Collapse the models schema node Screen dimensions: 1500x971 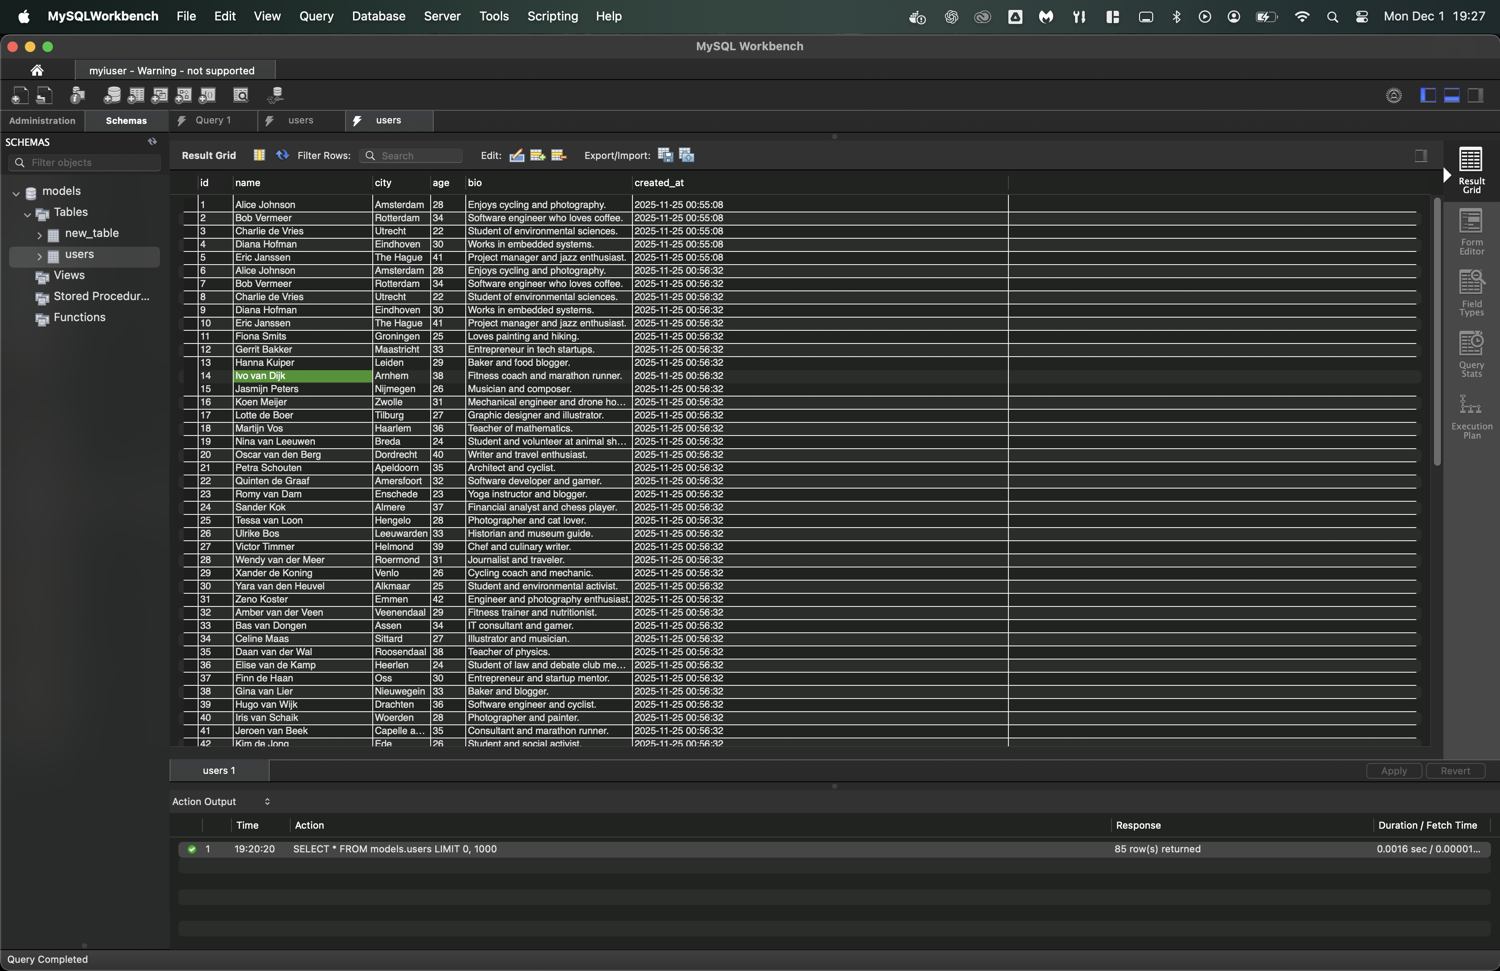[16, 192]
